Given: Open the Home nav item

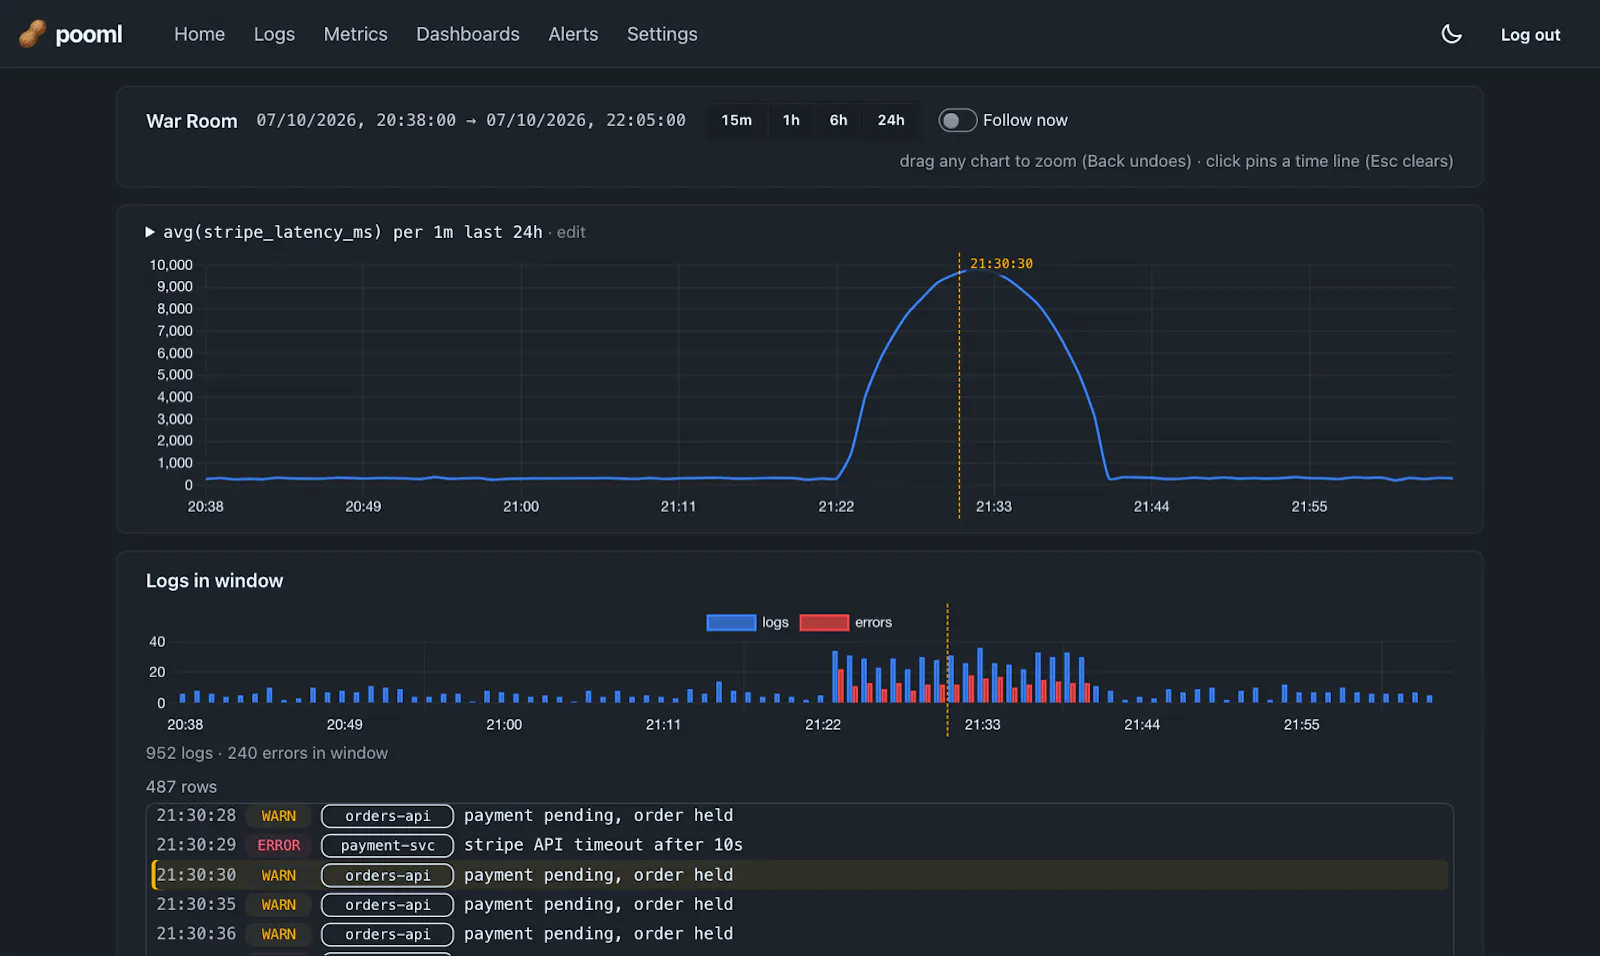Looking at the screenshot, I should coord(199,34).
